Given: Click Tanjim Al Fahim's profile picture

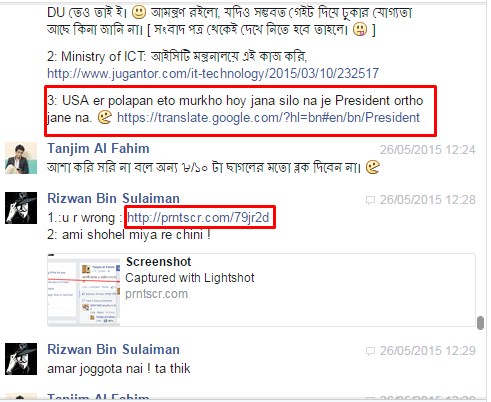Looking at the screenshot, I should [x=21, y=158].
